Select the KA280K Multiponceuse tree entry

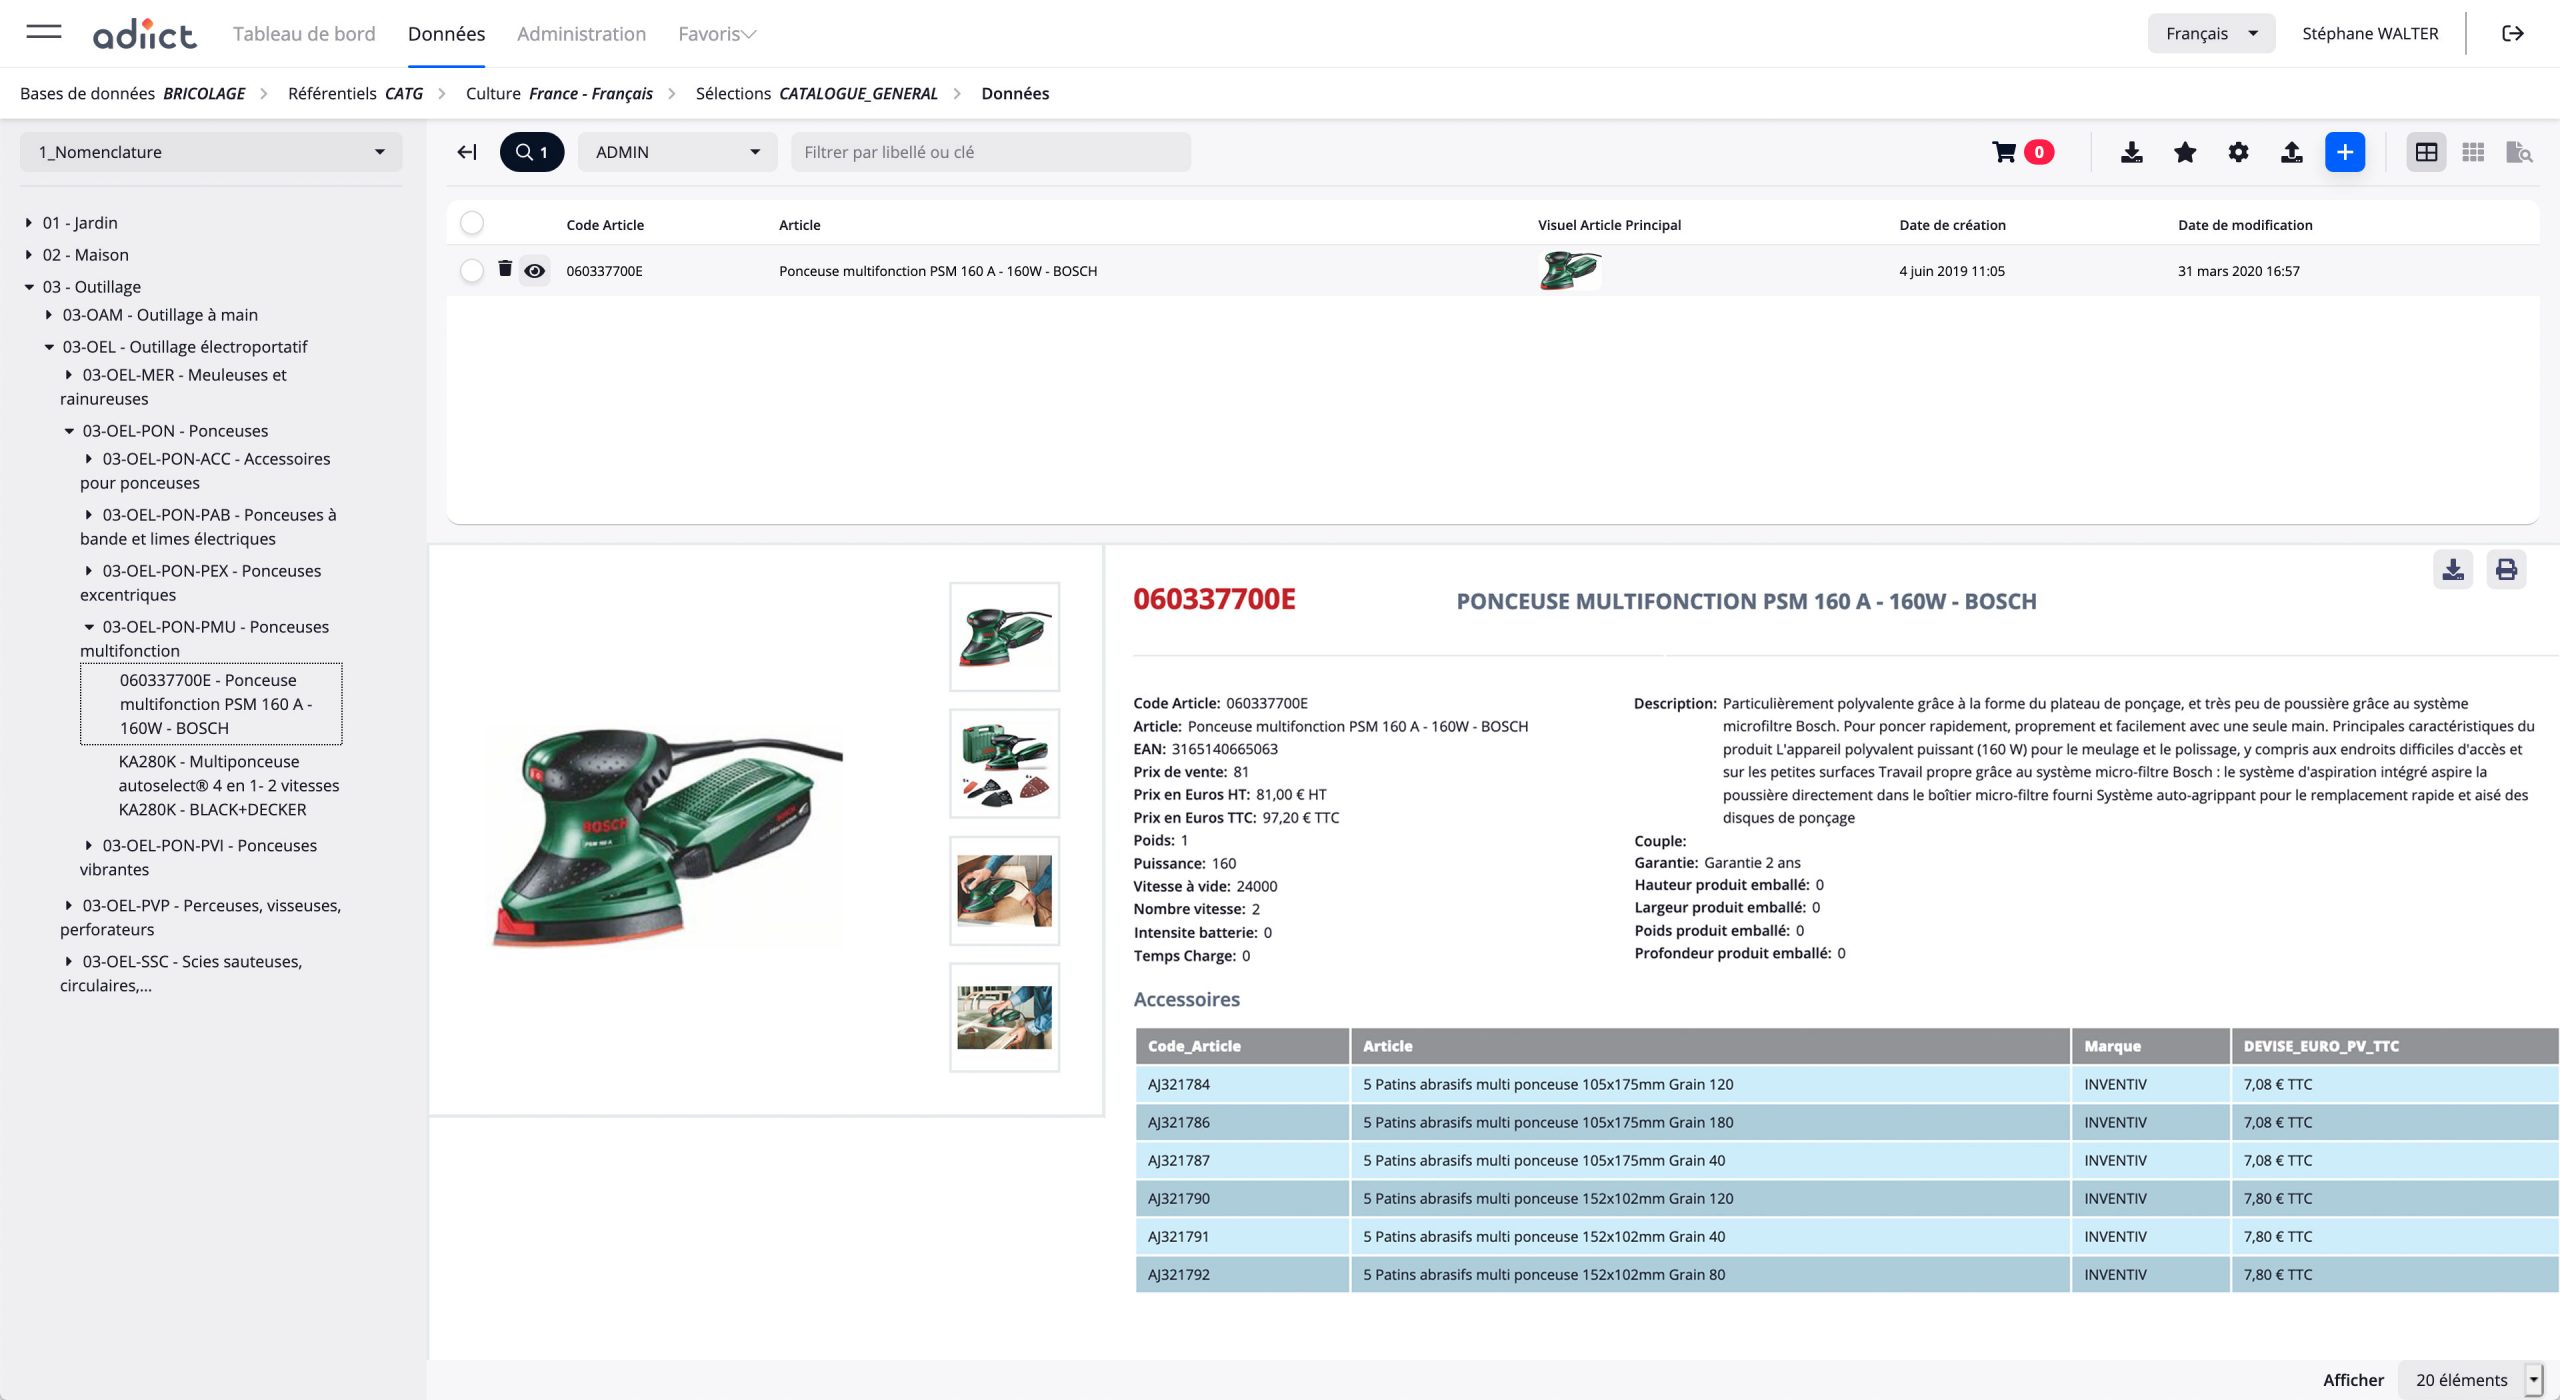coord(228,785)
